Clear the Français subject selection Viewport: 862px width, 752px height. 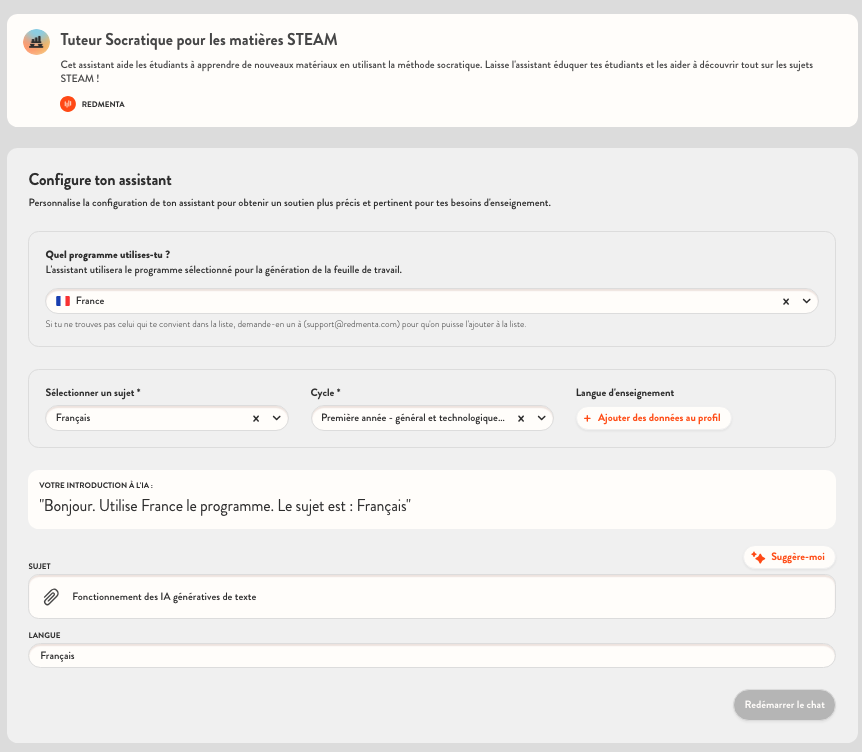(255, 419)
